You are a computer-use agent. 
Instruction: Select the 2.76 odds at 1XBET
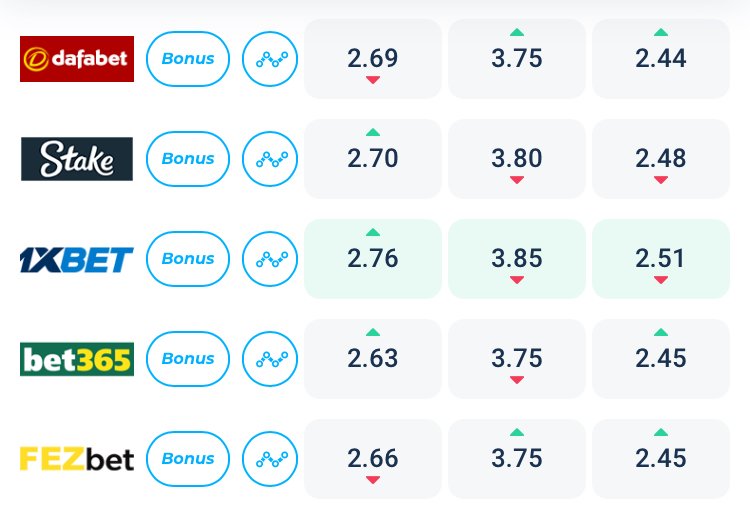pos(373,259)
